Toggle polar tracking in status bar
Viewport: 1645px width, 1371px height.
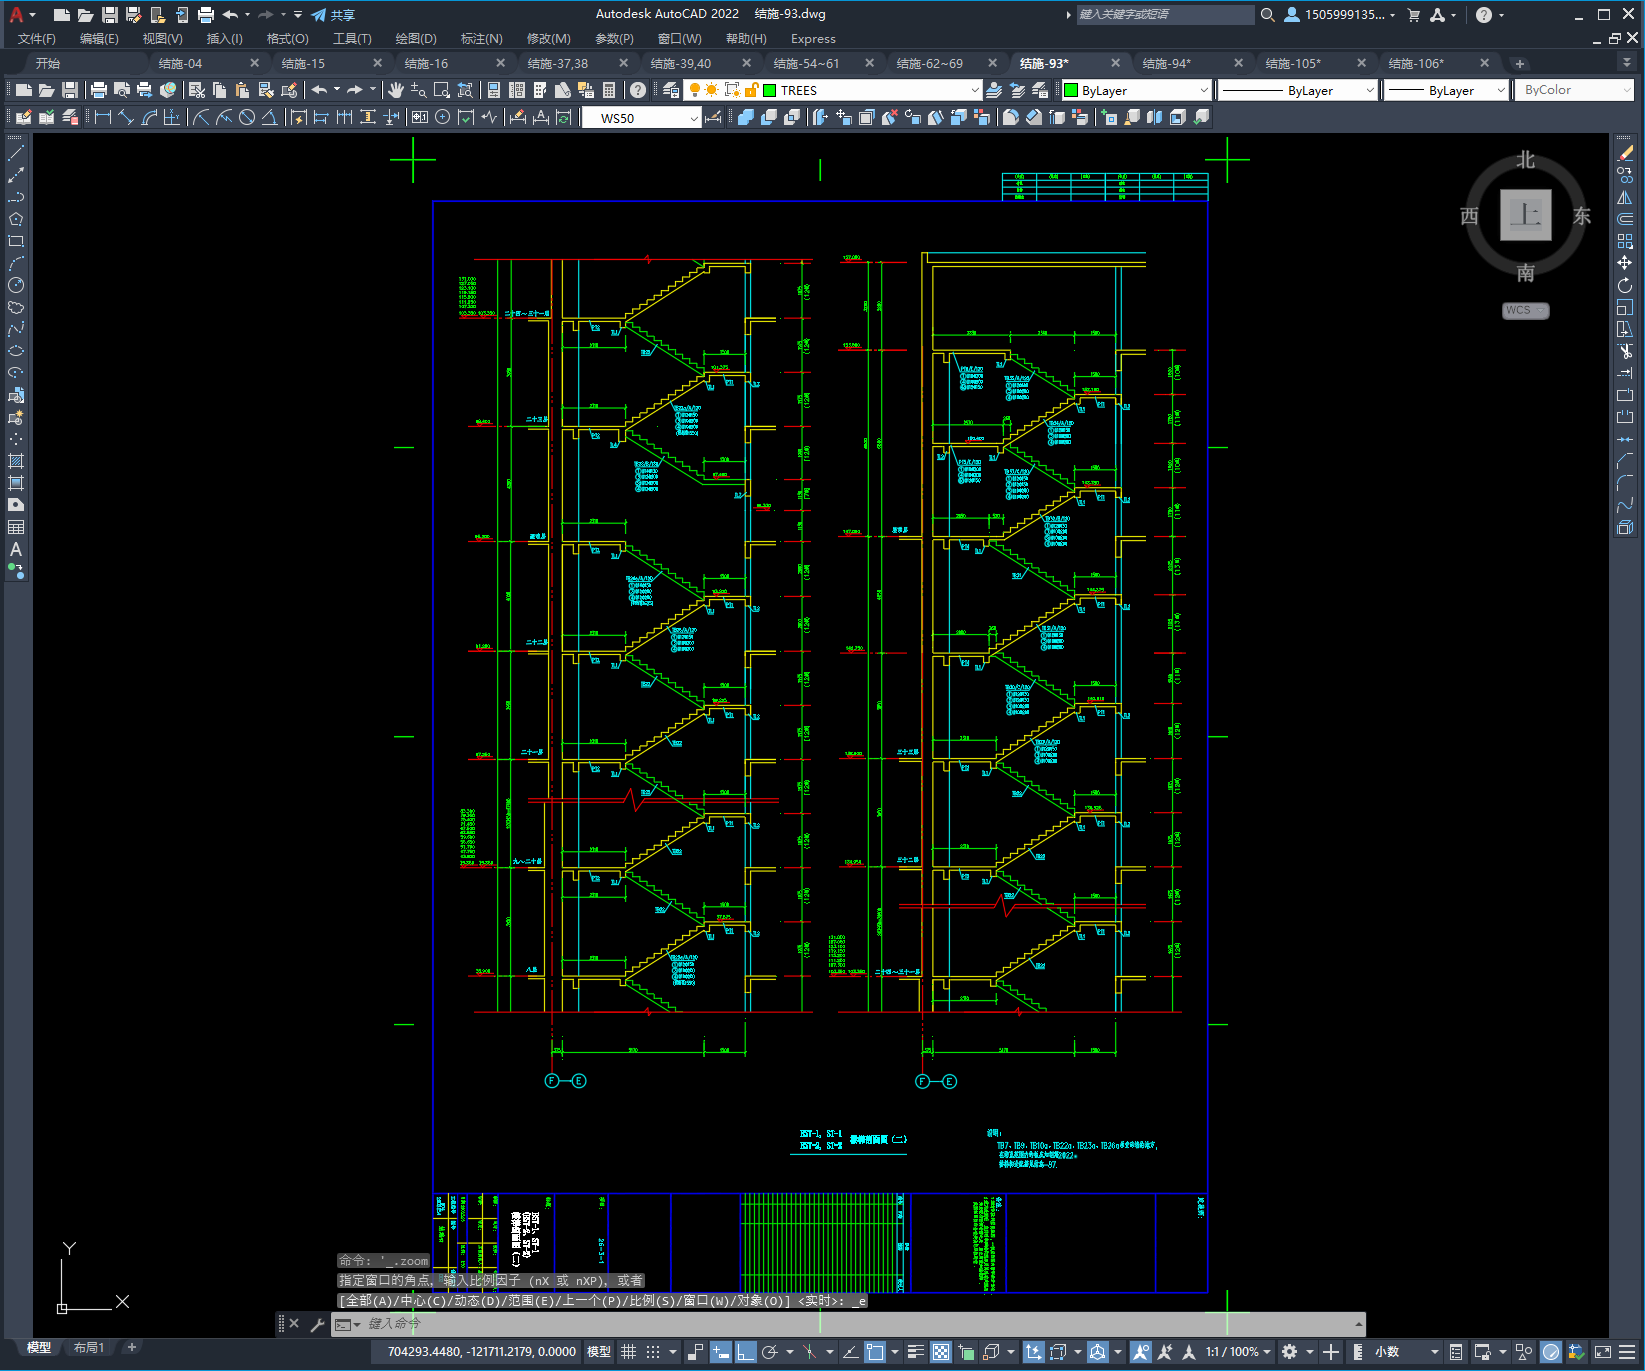(769, 1352)
